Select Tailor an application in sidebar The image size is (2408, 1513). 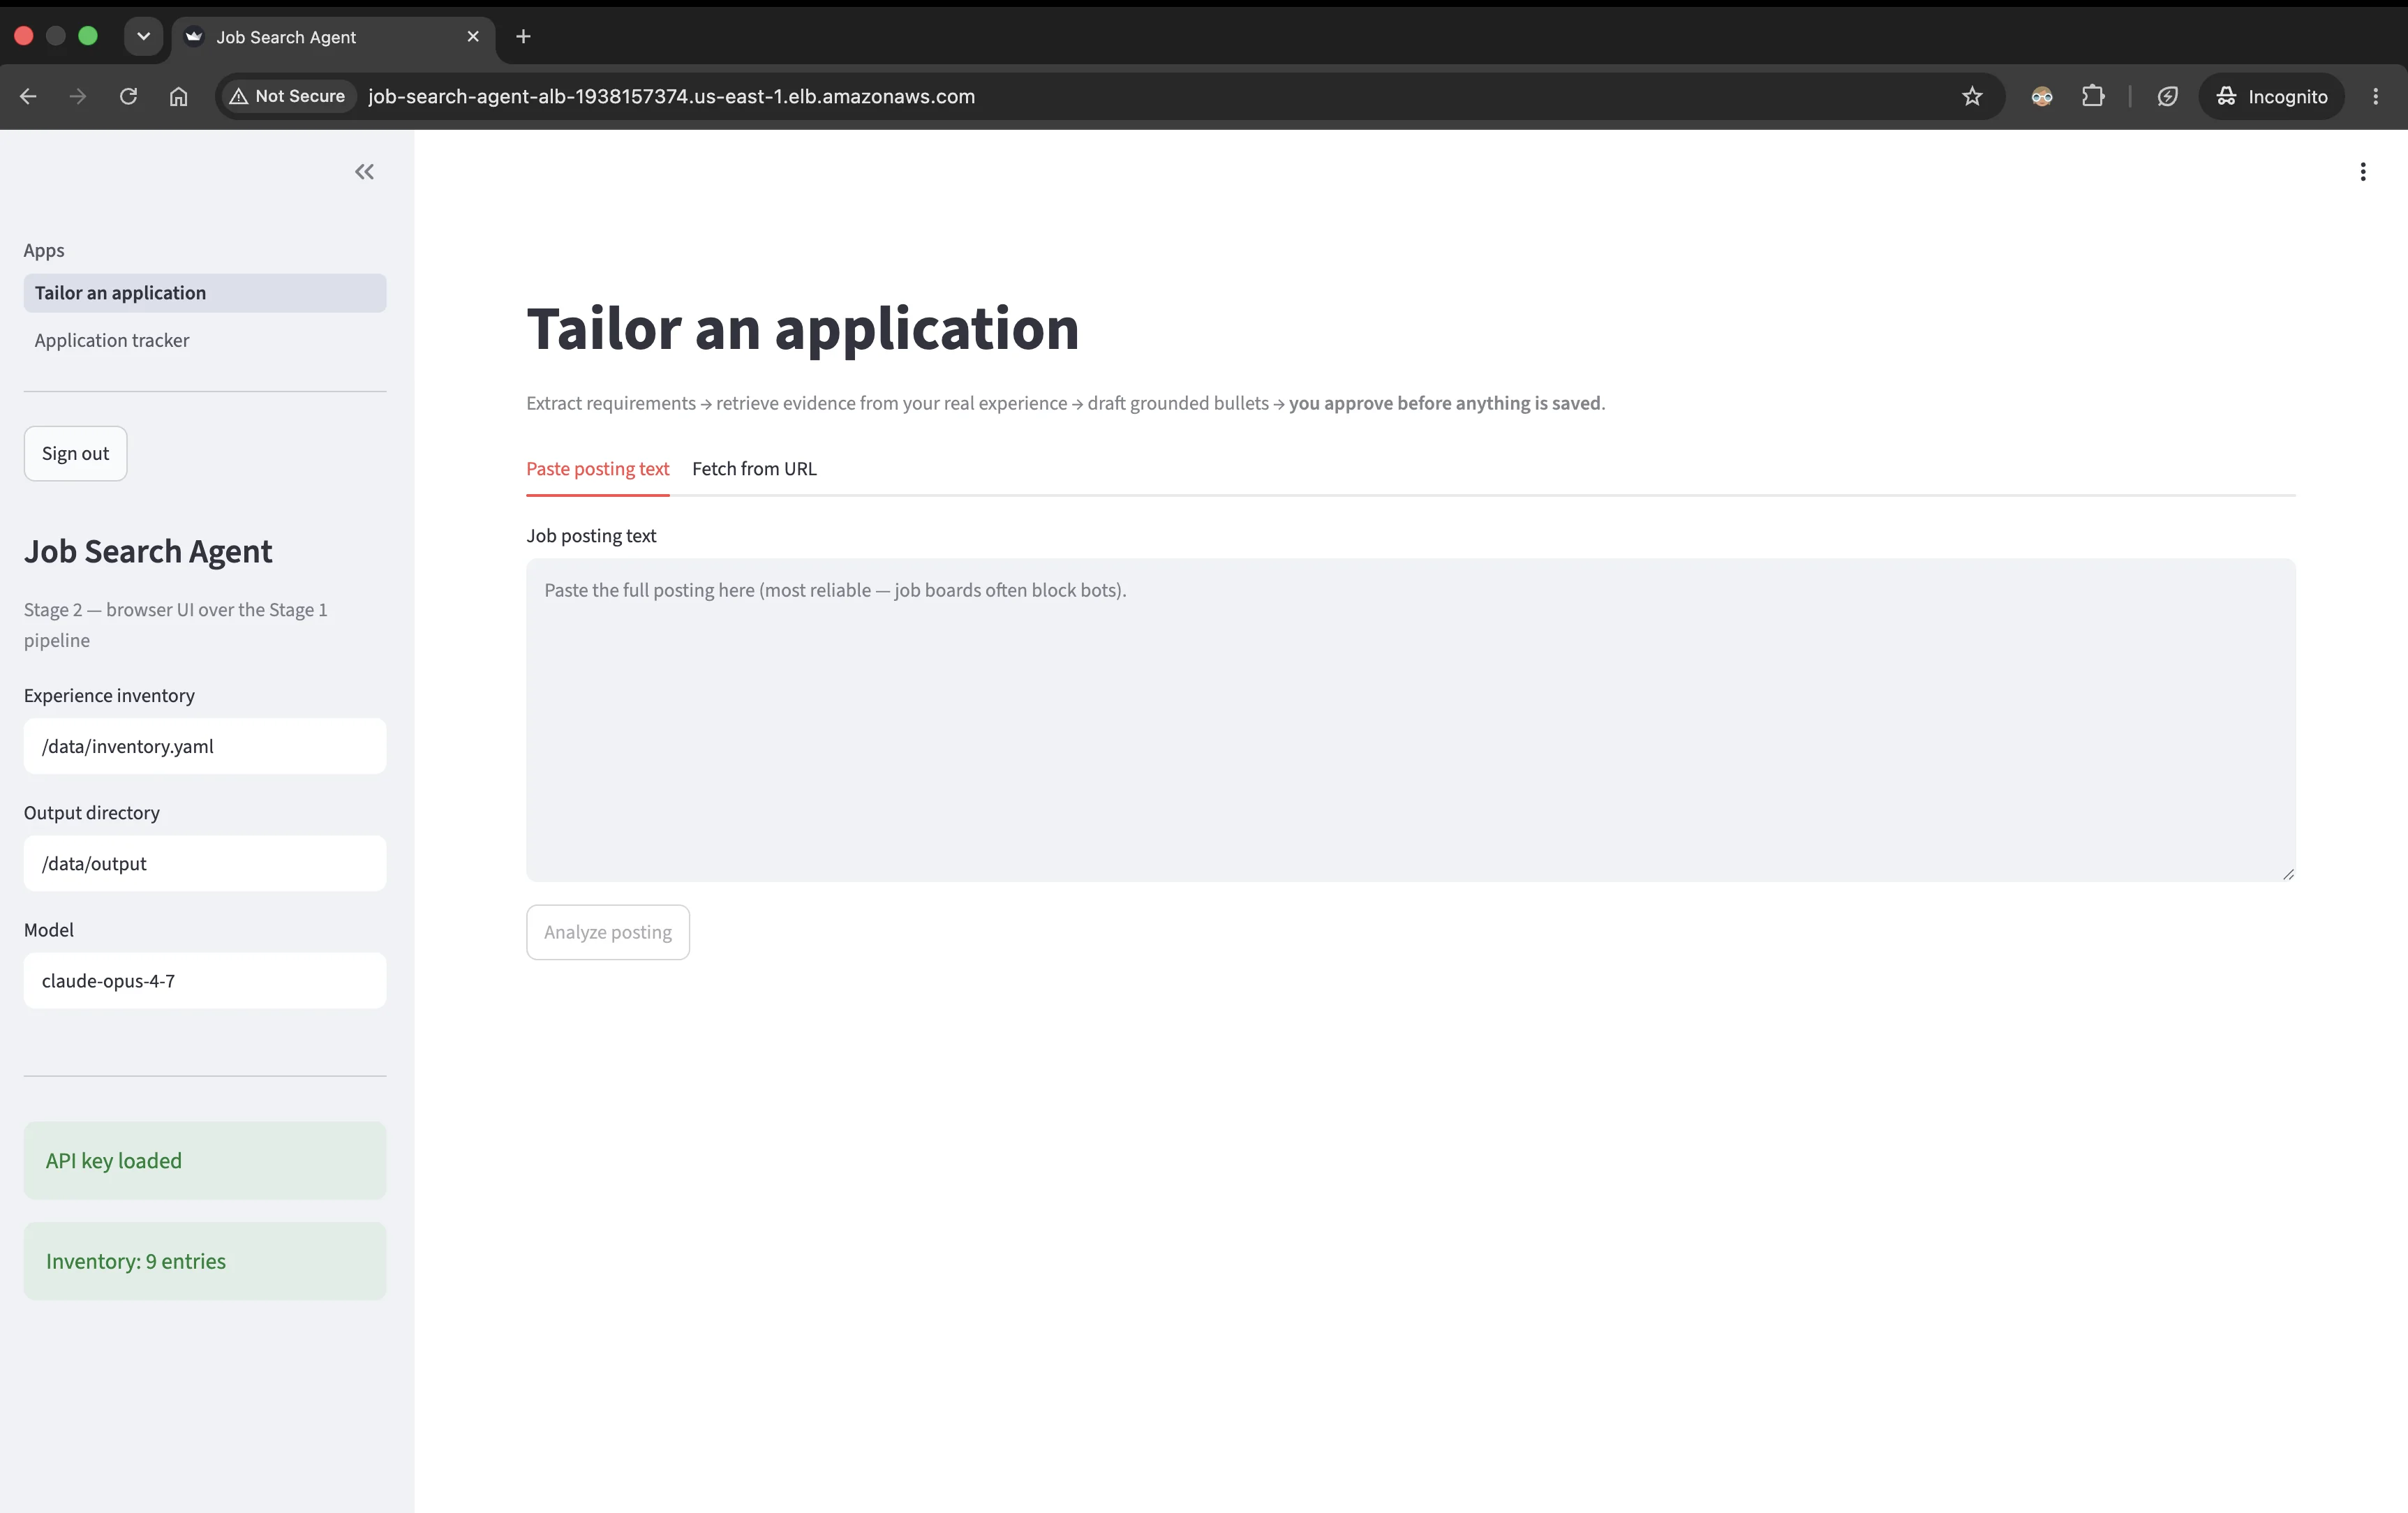(x=205, y=293)
